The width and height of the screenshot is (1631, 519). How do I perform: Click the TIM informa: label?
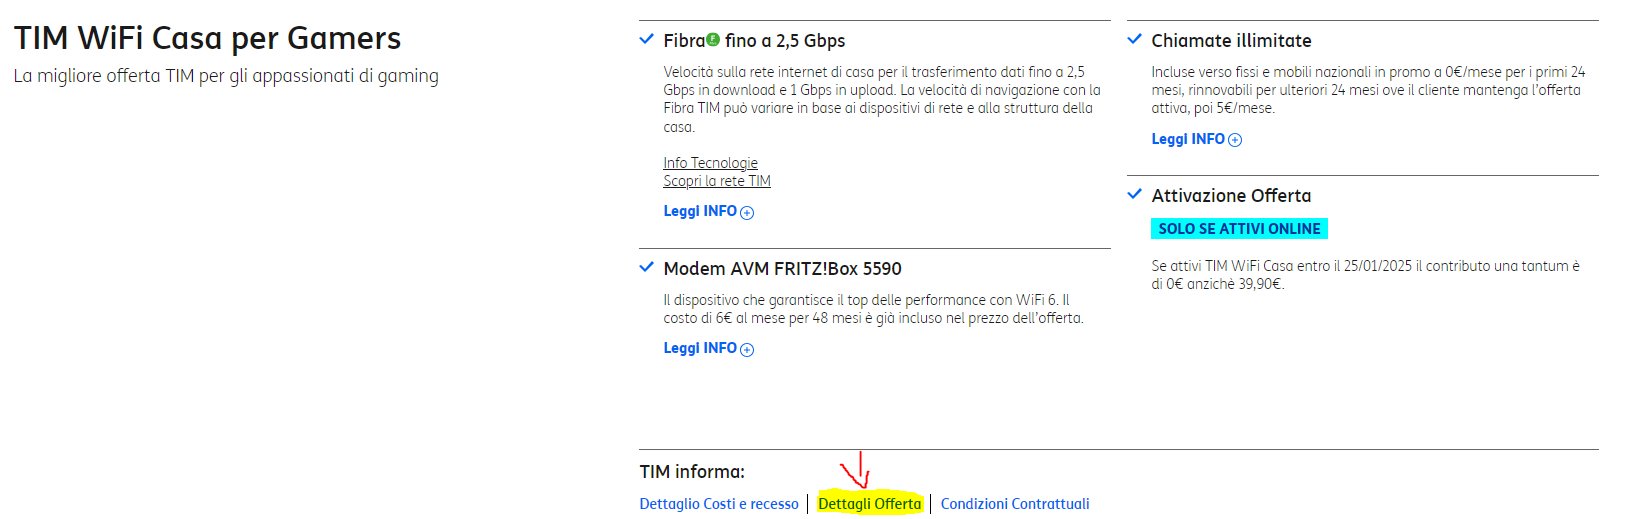pyautogui.click(x=692, y=472)
